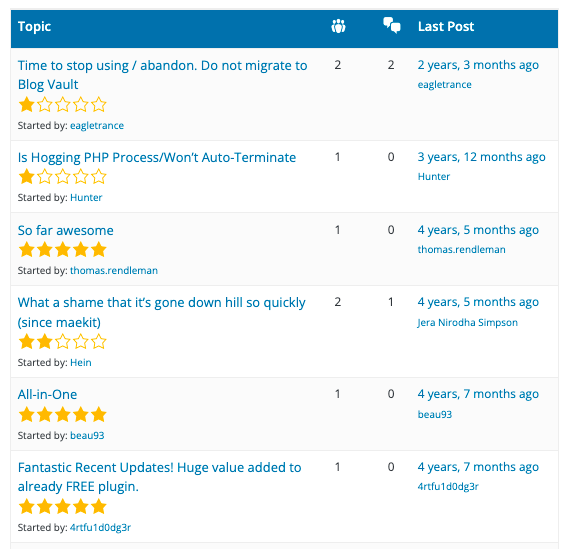The width and height of the screenshot is (567, 549).
Task: Go to '2 years, 3 months ago' post
Action: [478, 65]
